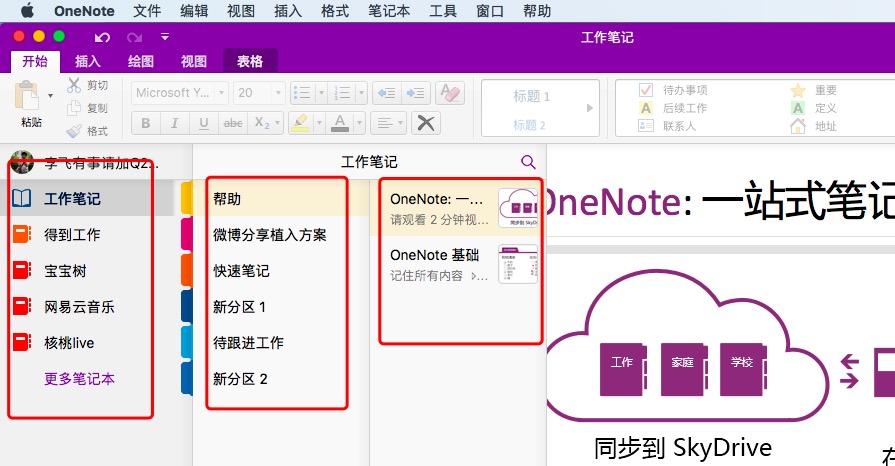Apply the 地址 address tag
The image size is (895, 466).
click(813, 126)
